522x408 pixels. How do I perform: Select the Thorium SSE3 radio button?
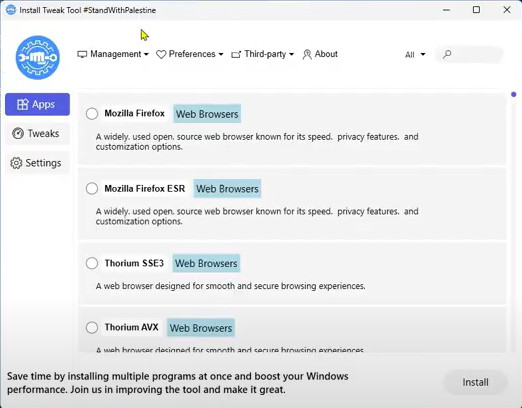pos(92,263)
